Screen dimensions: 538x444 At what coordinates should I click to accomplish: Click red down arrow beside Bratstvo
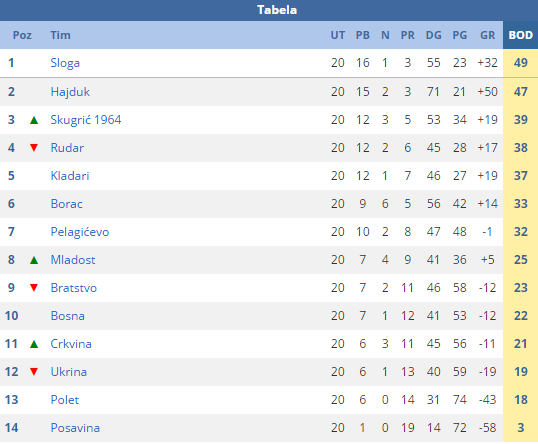(x=34, y=288)
